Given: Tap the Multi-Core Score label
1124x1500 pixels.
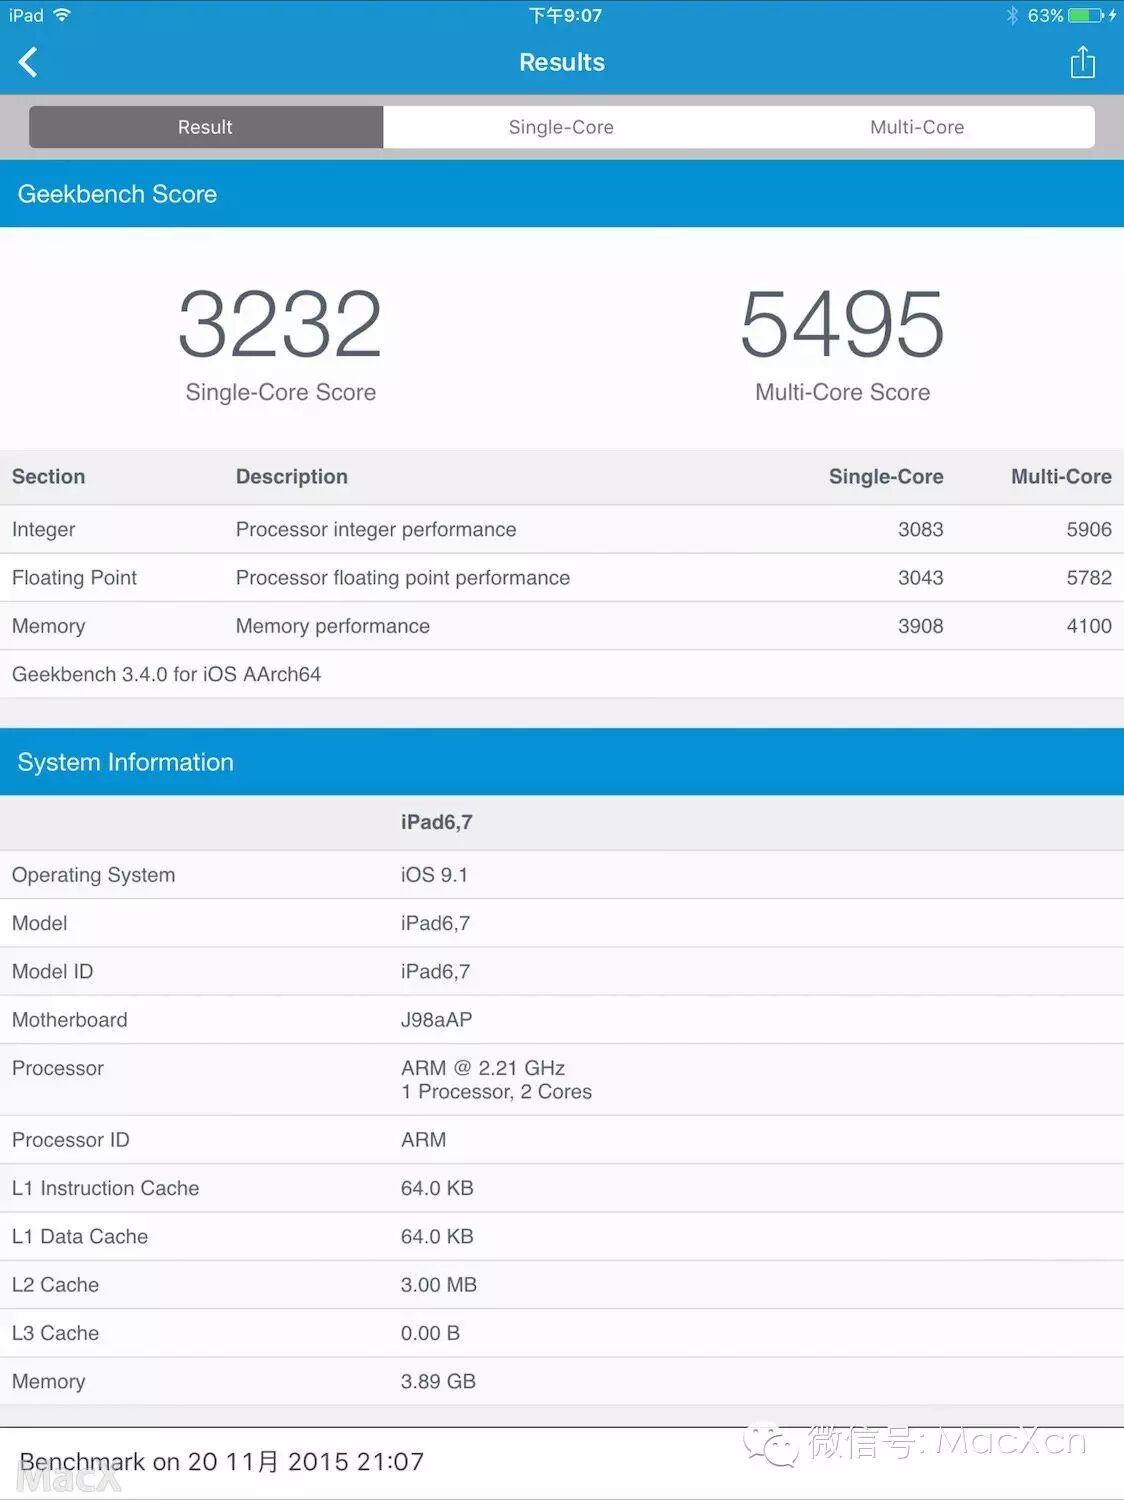Looking at the screenshot, I should click(843, 392).
